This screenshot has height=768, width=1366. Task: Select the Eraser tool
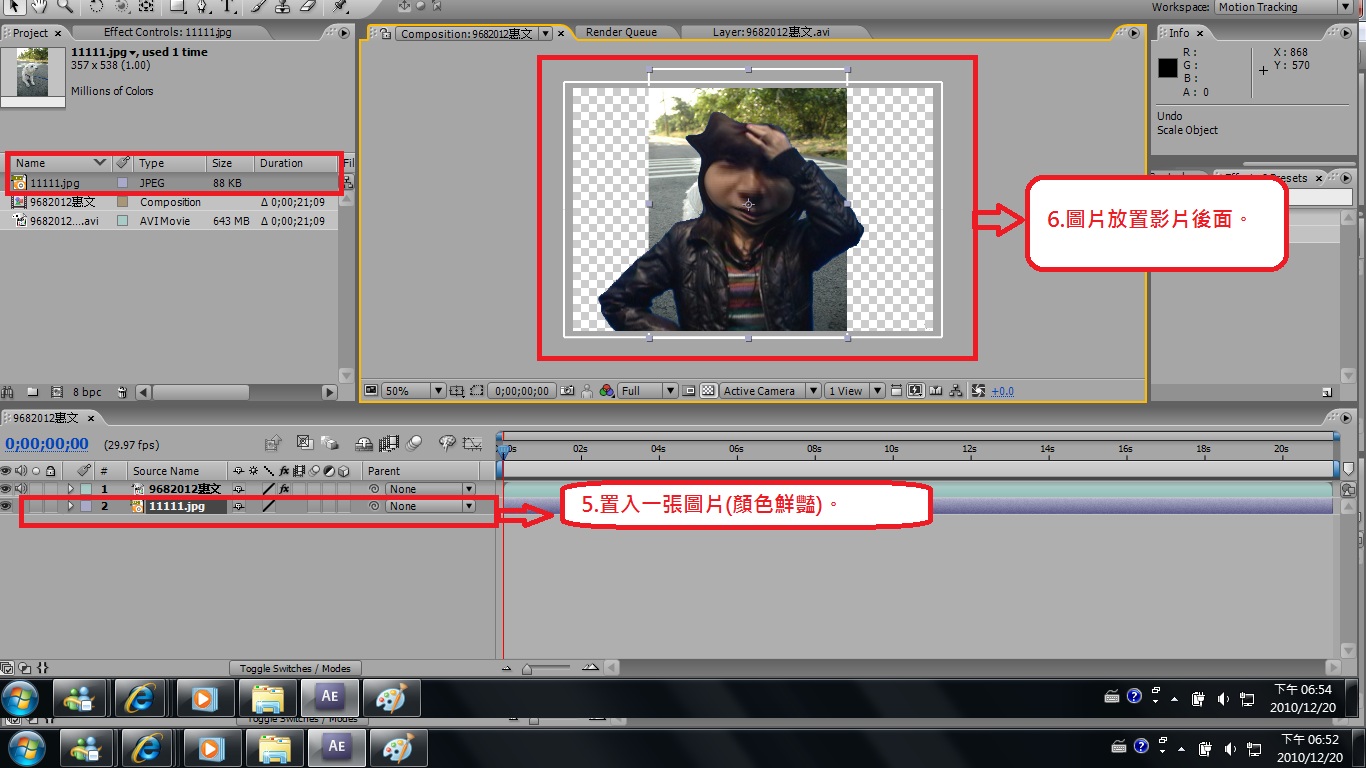(308, 6)
